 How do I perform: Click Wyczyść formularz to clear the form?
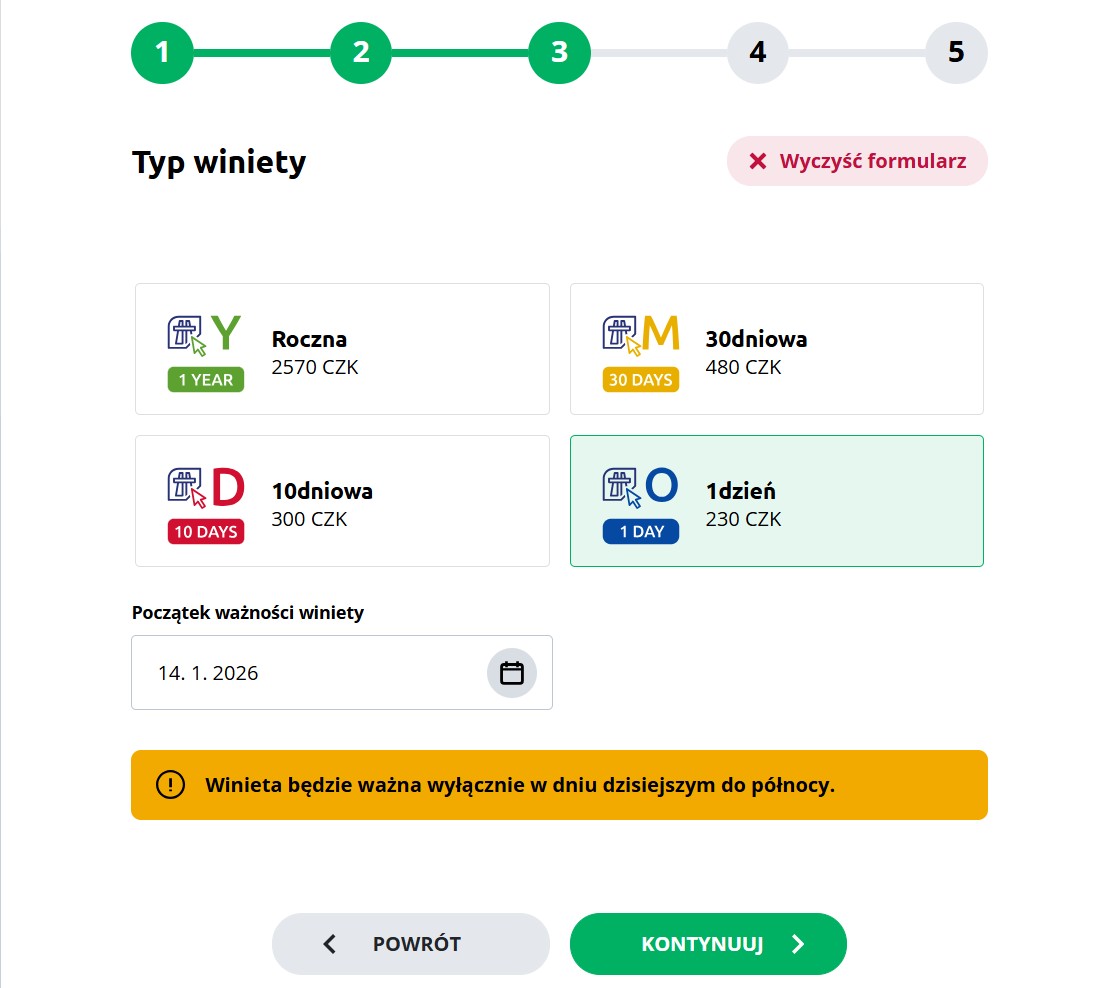coord(856,161)
